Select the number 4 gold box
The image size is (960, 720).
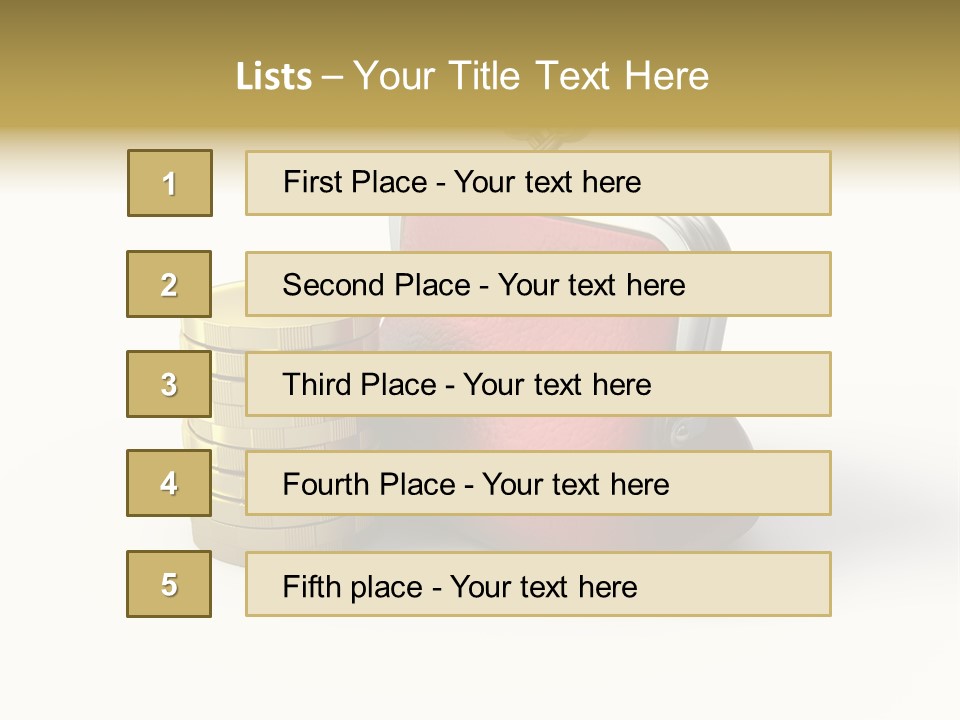coord(169,483)
